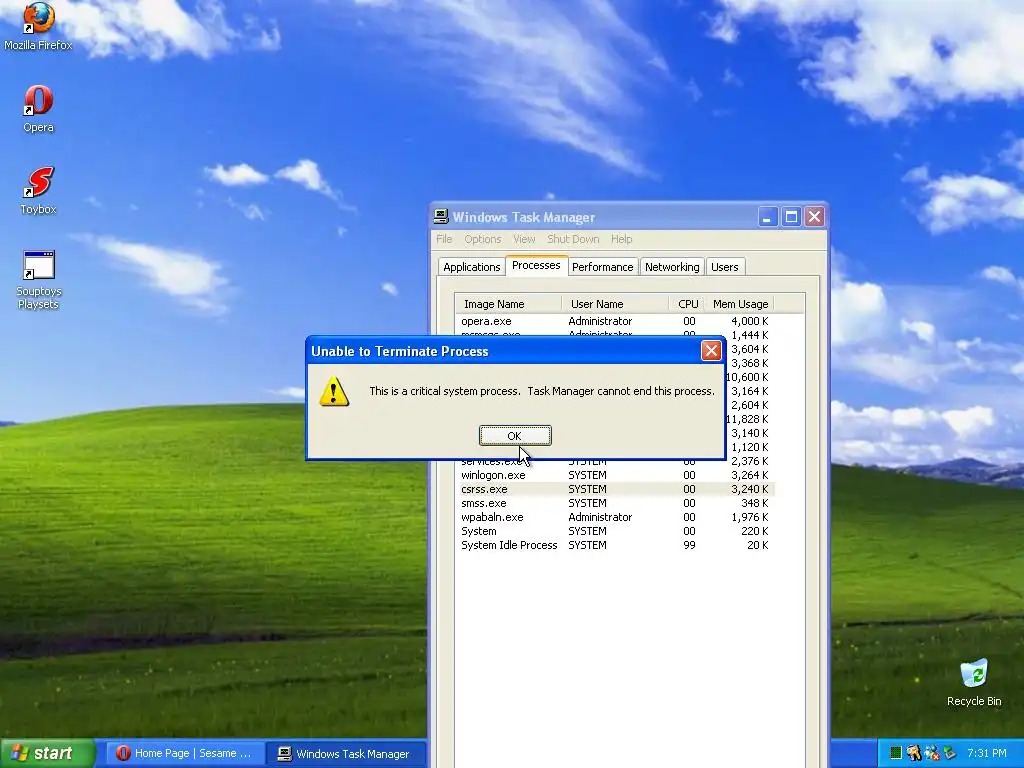1024x768 pixels.
Task: Select the System Idle Process row
Action: [615, 545]
